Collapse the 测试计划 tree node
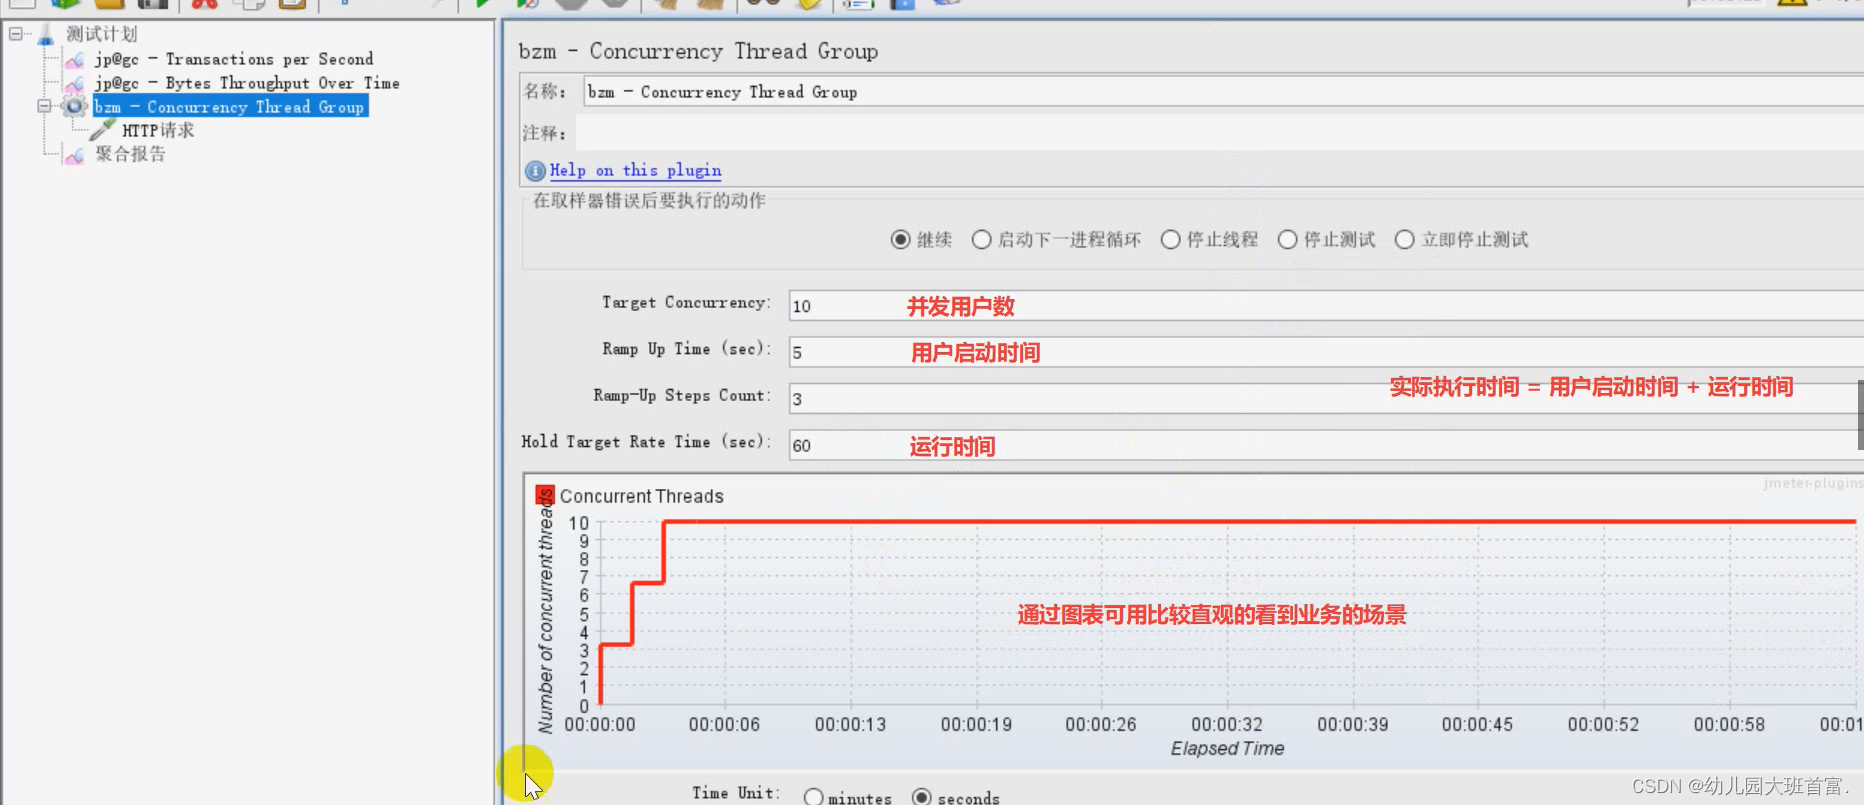The height and width of the screenshot is (805, 1864). coord(16,34)
